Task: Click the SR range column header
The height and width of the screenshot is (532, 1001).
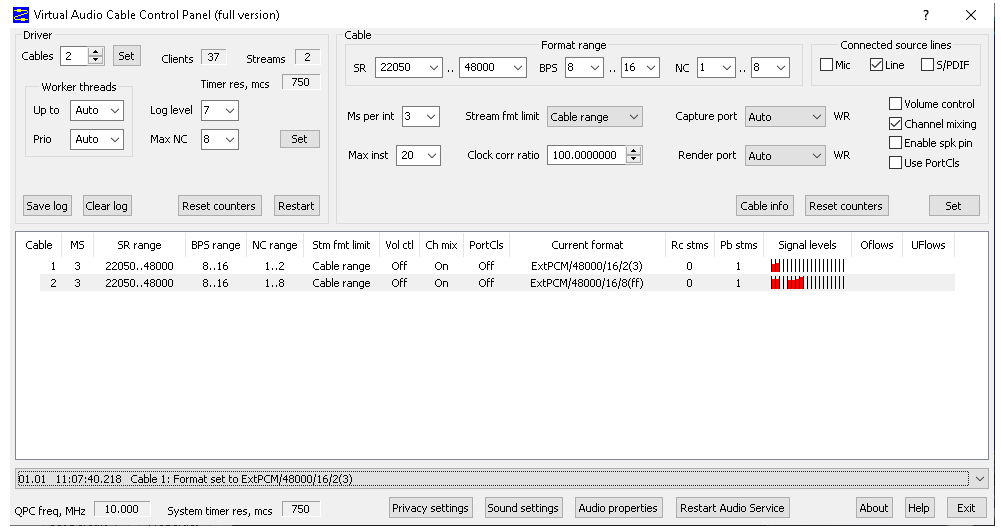Action: 139,245
